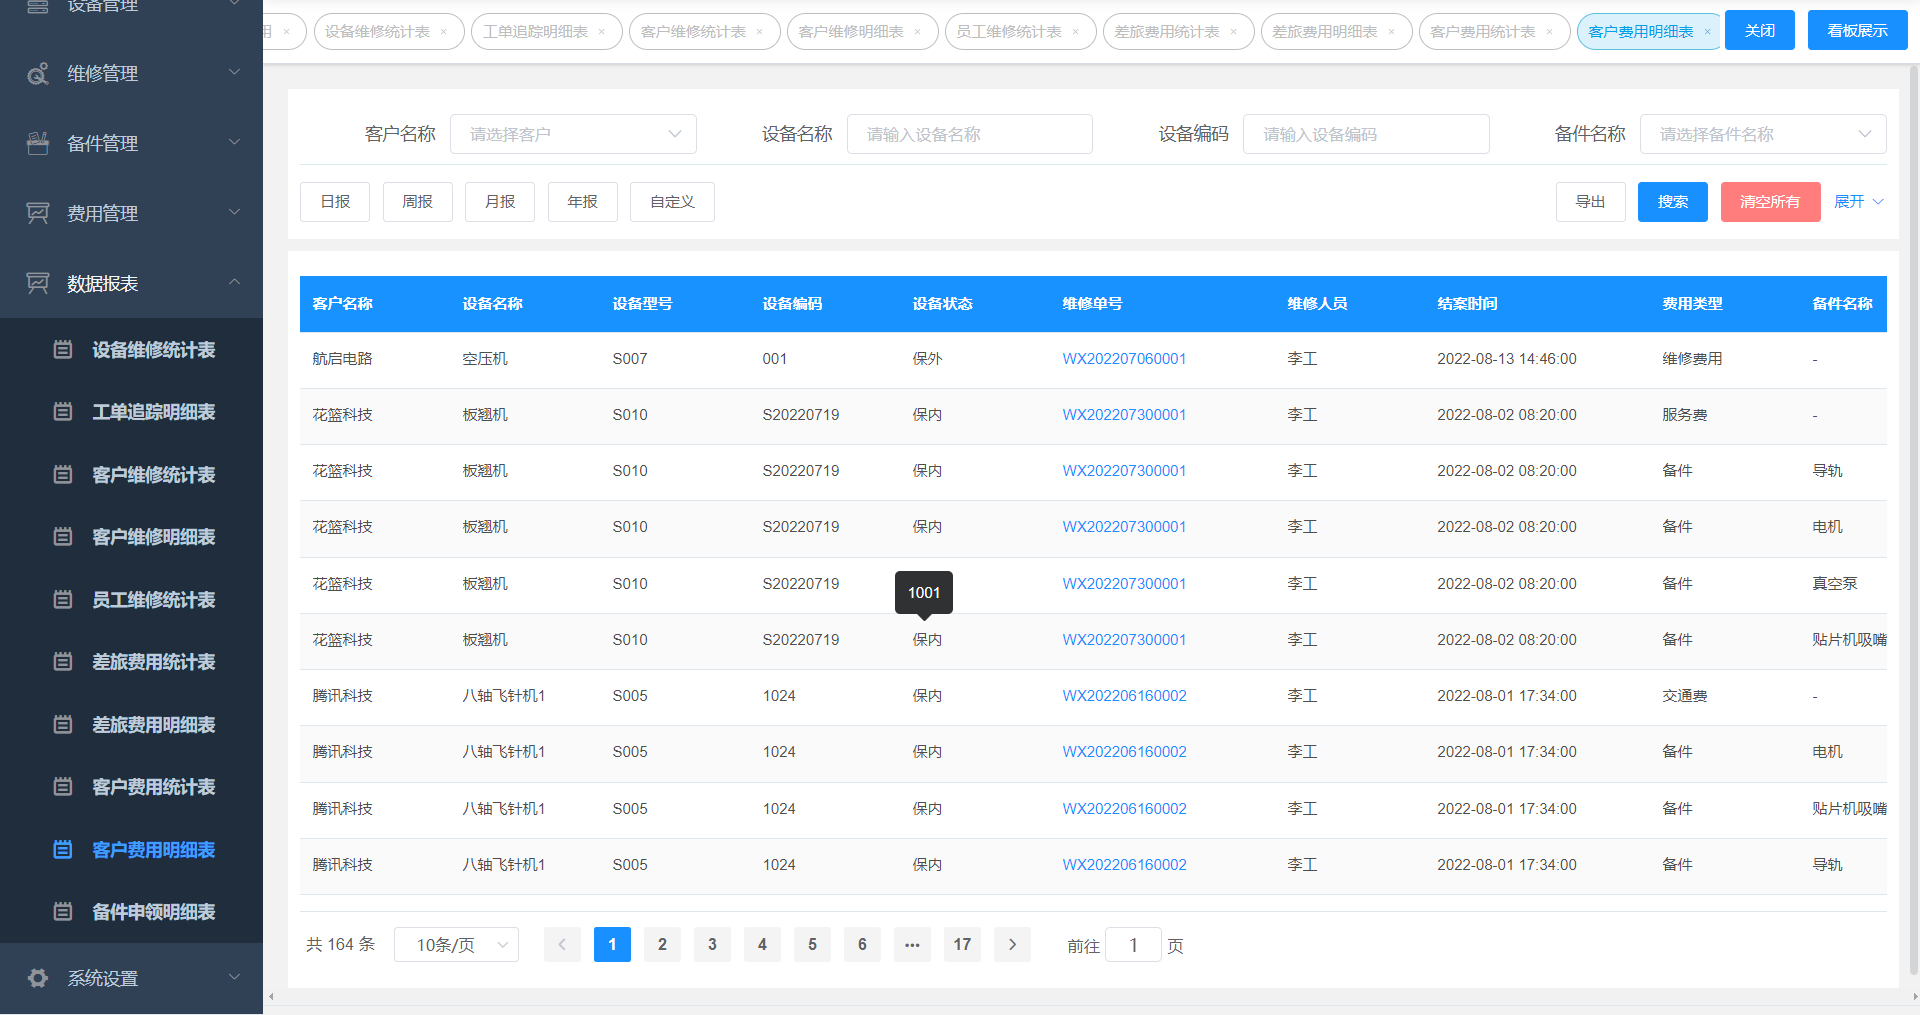Open the 备件名称 spare part dropdown
Image resolution: width=1920 pixels, height=1015 pixels.
pyautogui.click(x=1762, y=134)
